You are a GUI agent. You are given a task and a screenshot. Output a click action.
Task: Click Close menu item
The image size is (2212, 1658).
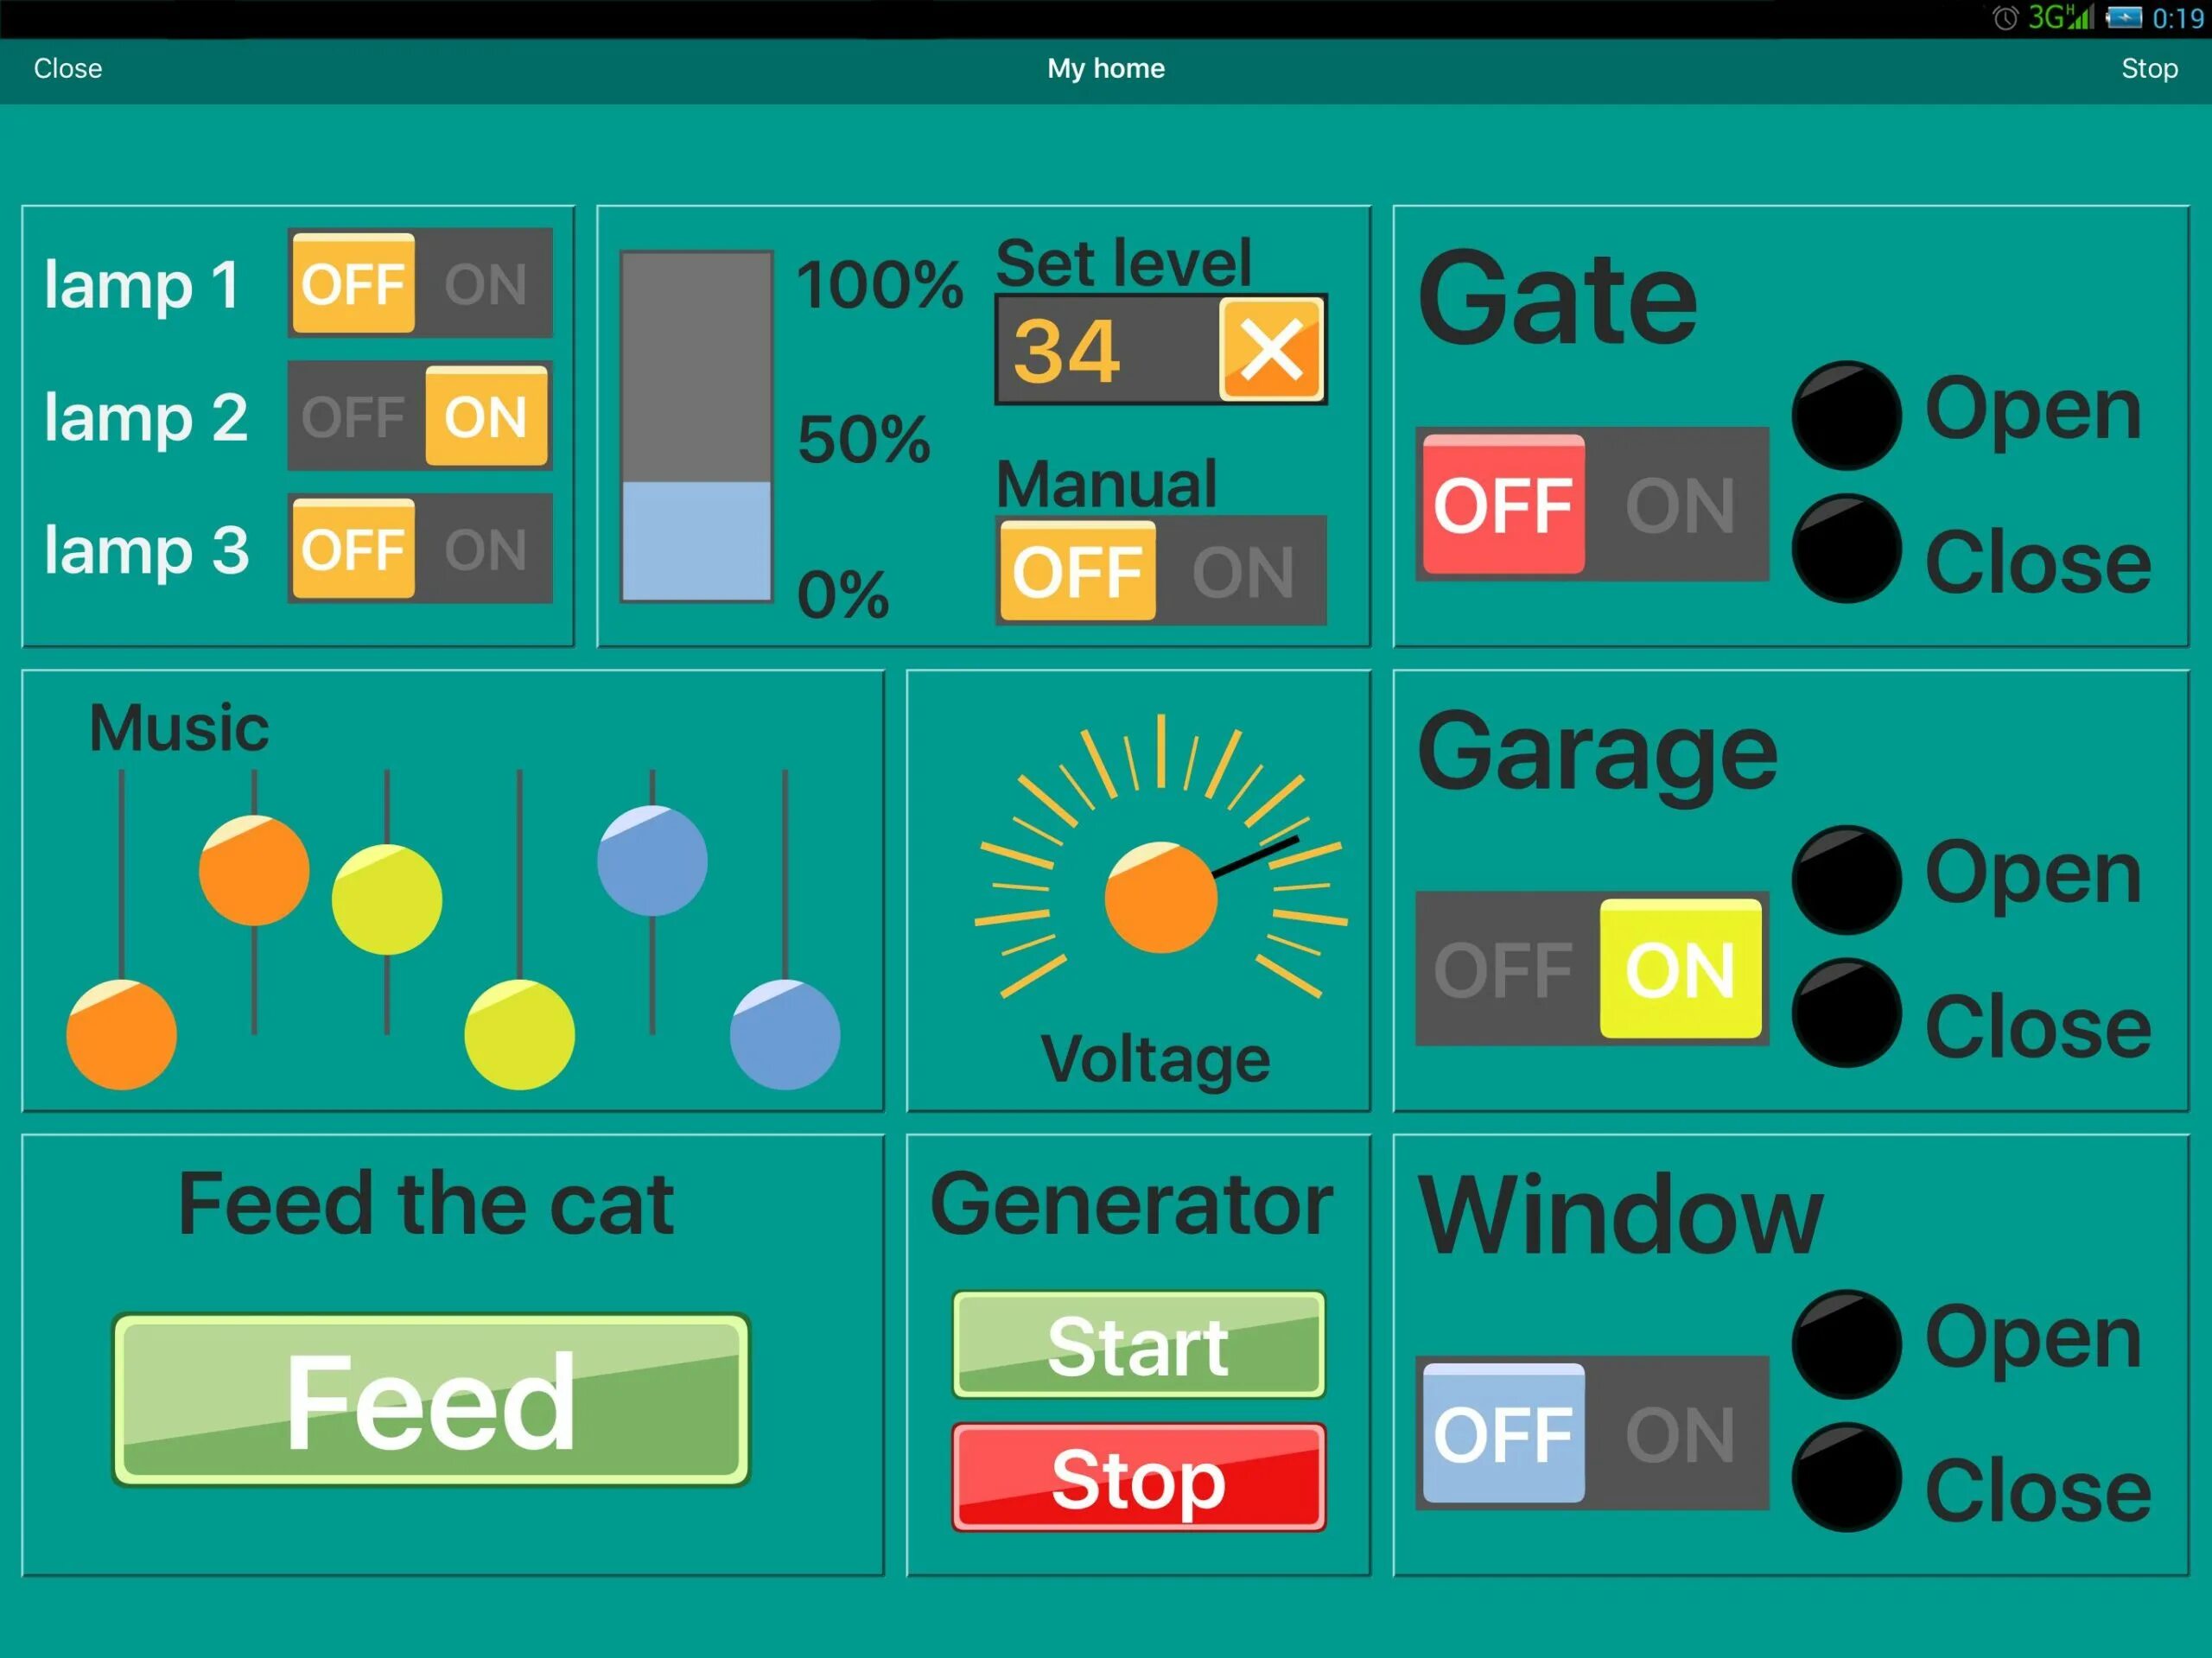[x=68, y=68]
